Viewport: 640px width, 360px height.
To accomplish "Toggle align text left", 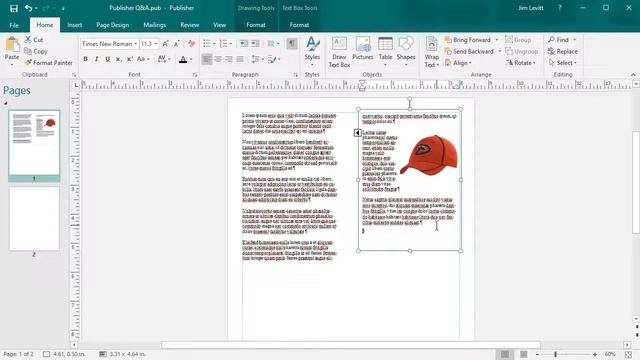I will 207,59.
